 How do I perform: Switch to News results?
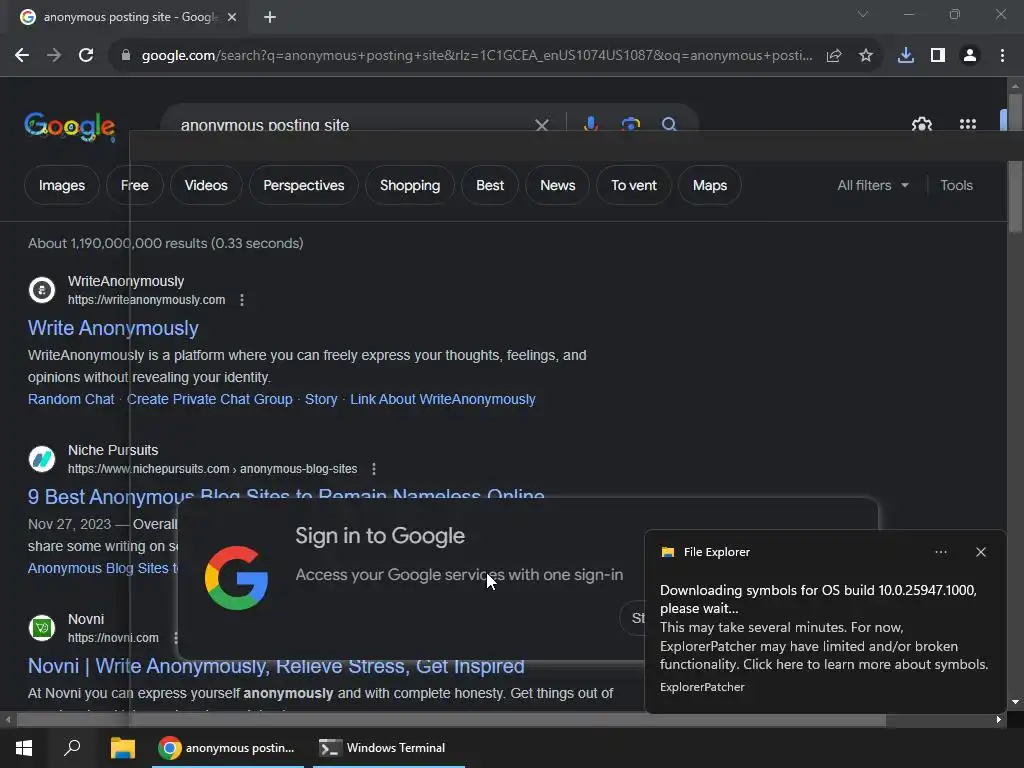(557, 185)
